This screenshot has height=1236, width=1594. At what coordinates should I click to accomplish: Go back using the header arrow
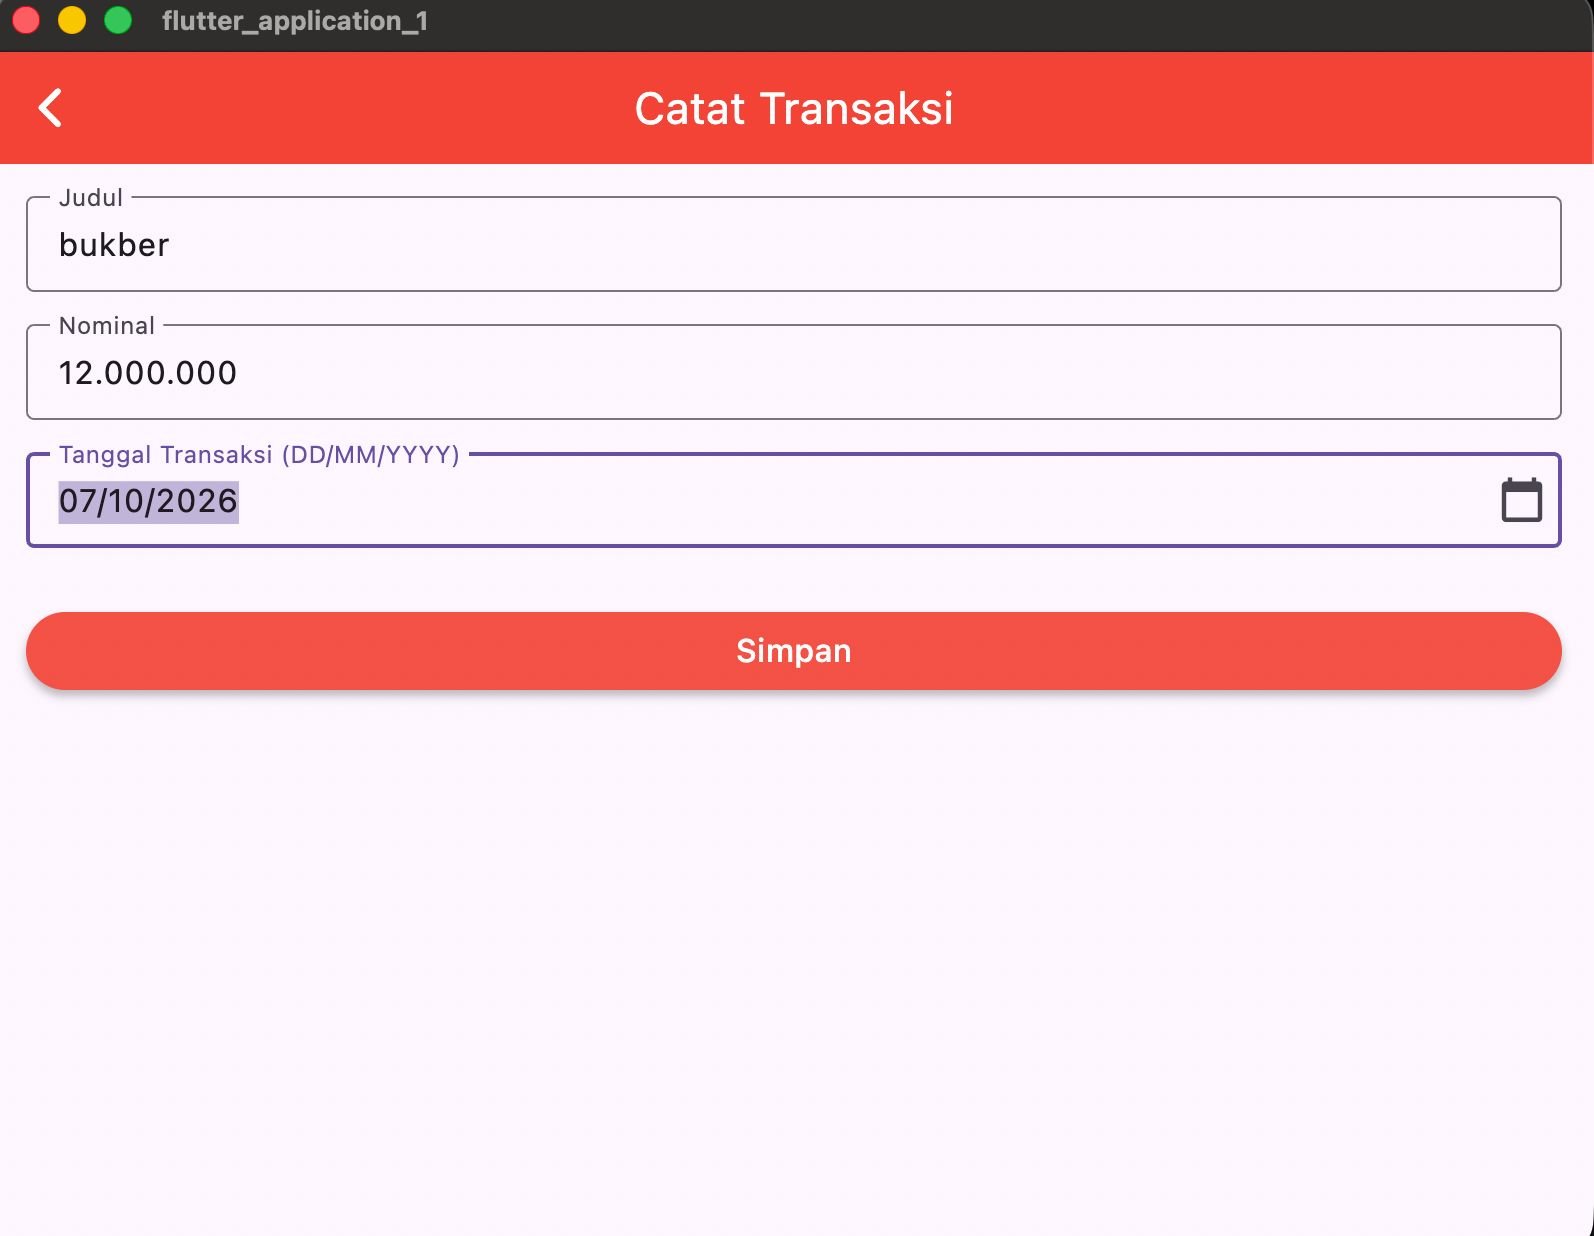click(x=50, y=108)
